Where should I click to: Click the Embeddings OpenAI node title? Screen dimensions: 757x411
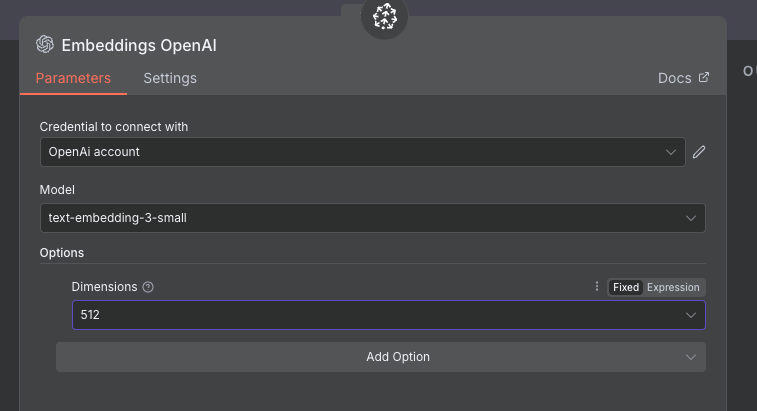pos(139,45)
